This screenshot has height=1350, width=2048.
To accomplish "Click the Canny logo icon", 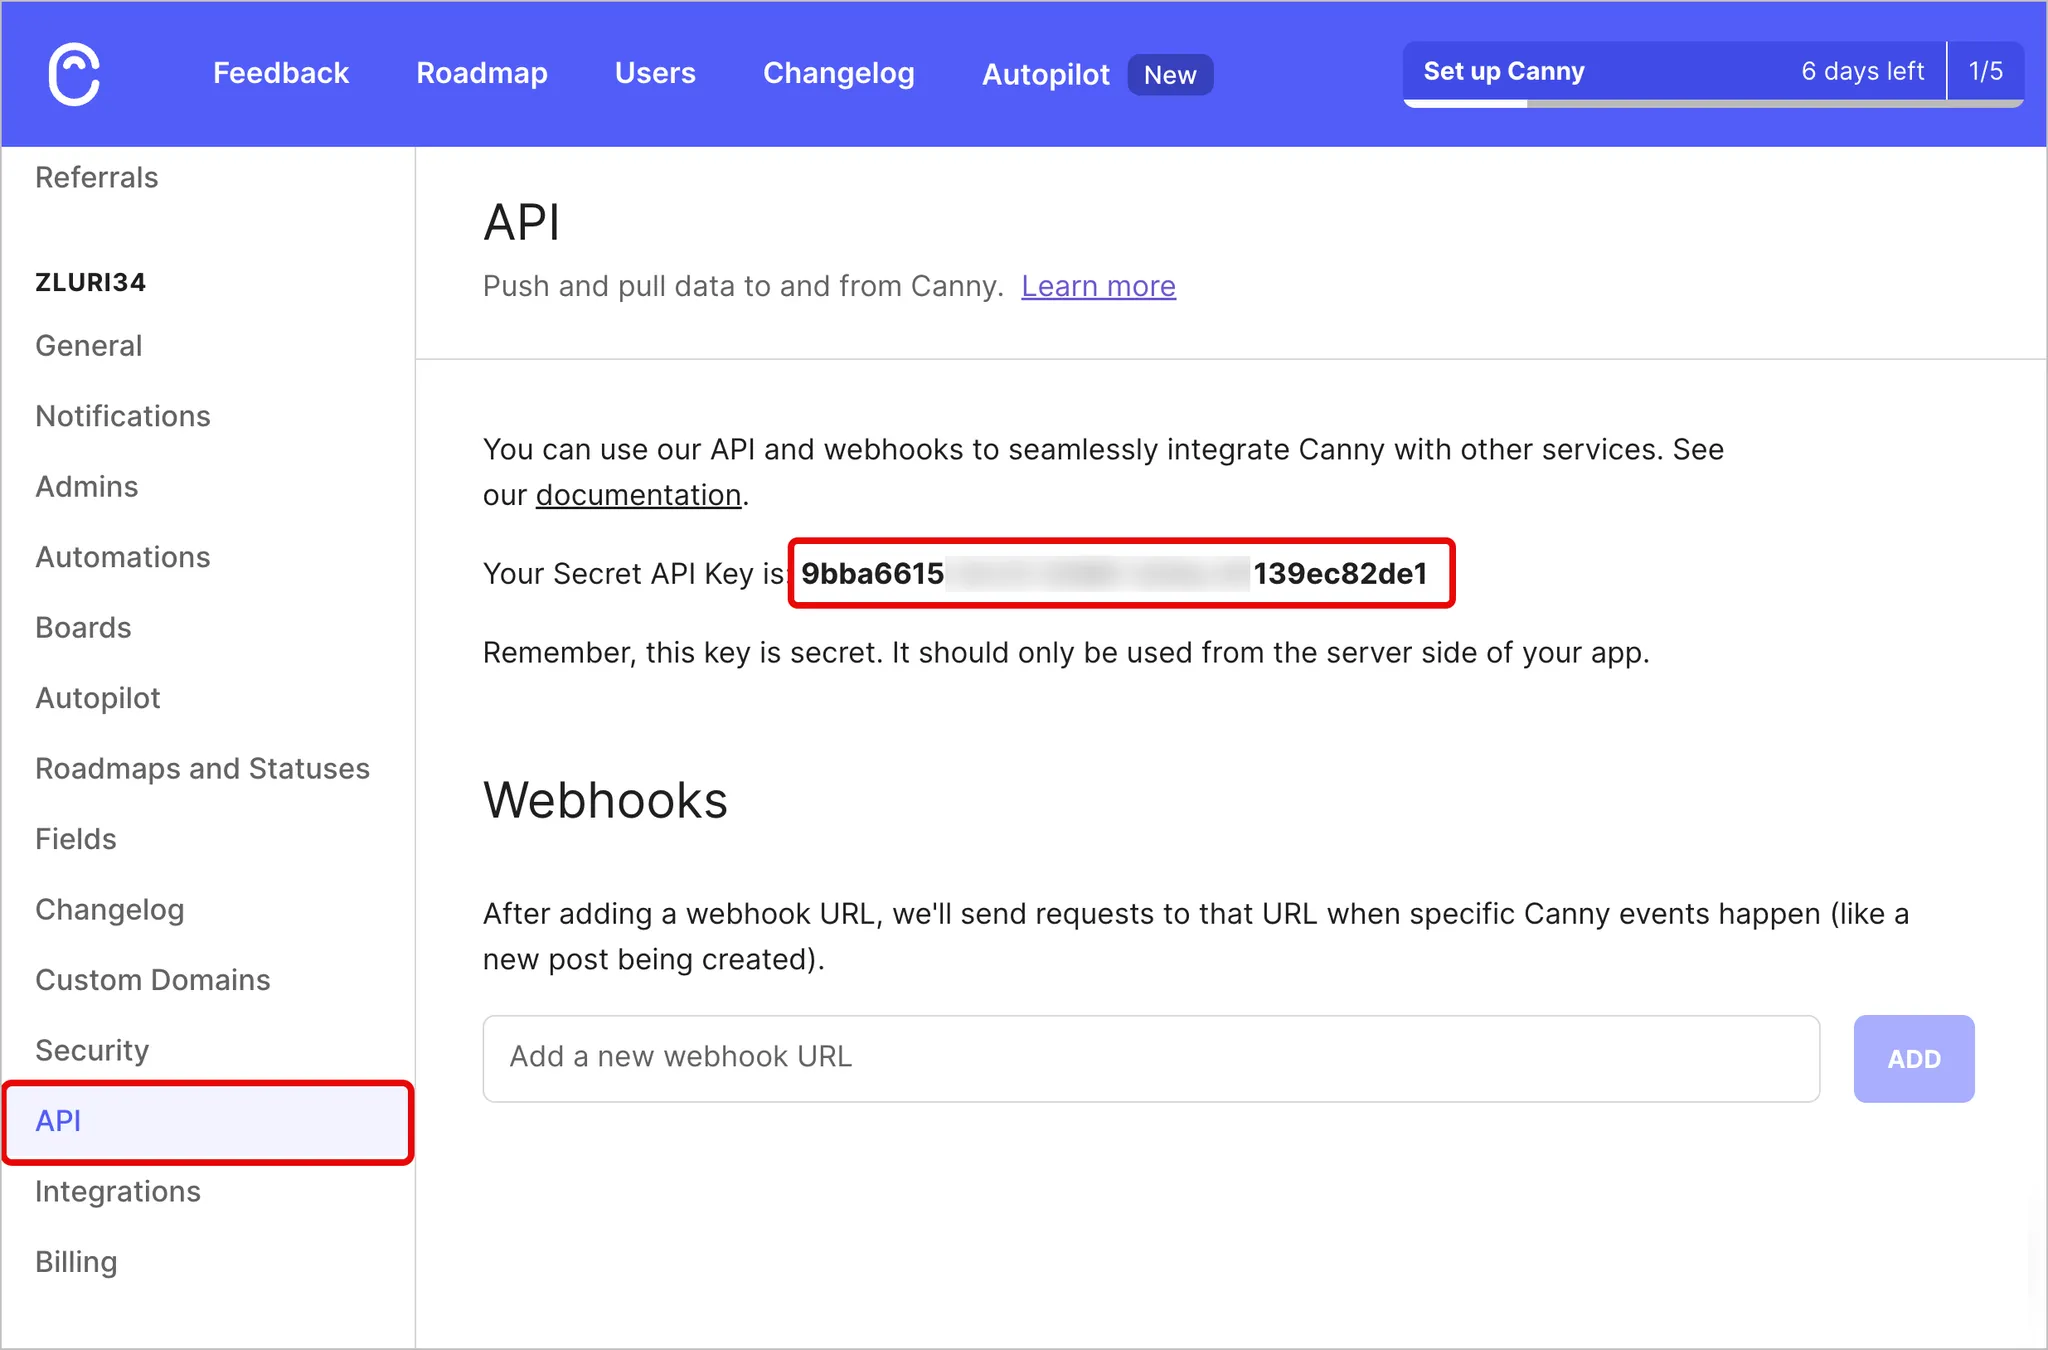I will click(74, 74).
